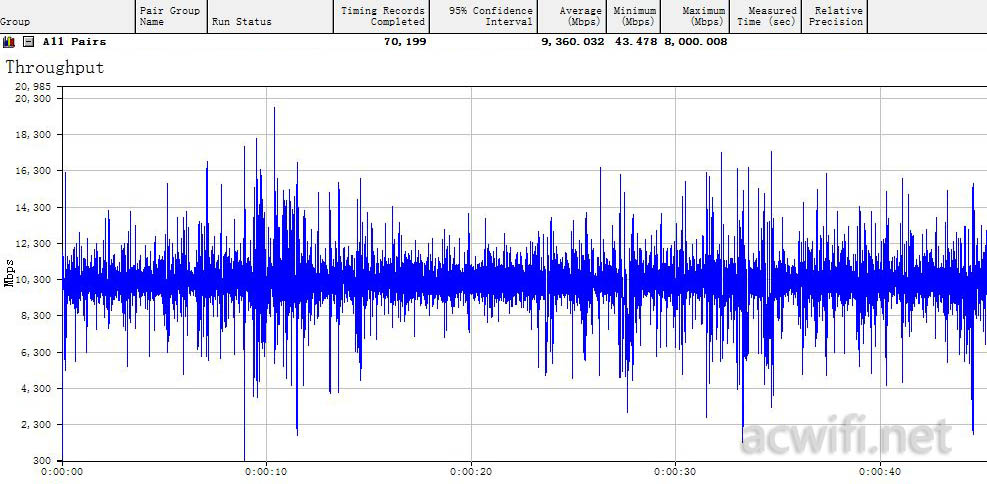
Task: Click the Mbps axis title
Action: pyautogui.click(x=8, y=273)
